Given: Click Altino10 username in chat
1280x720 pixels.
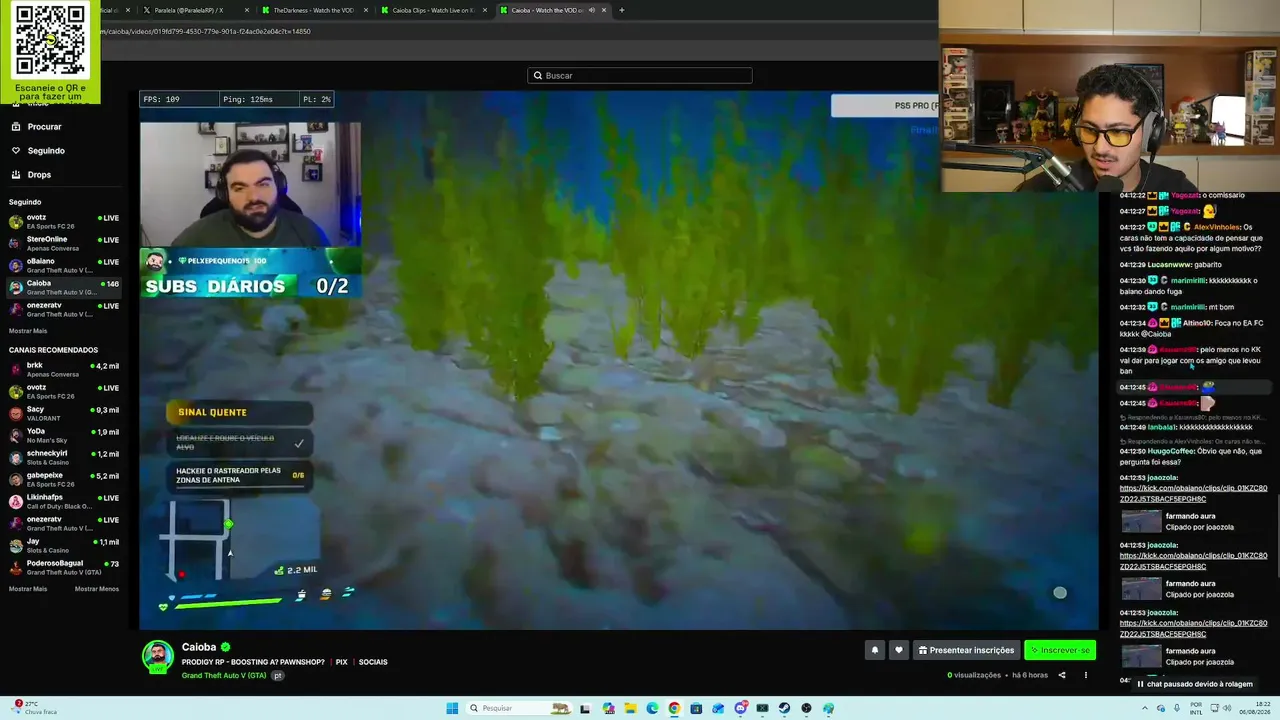Looking at the screenshot, I should [1198, 323].
